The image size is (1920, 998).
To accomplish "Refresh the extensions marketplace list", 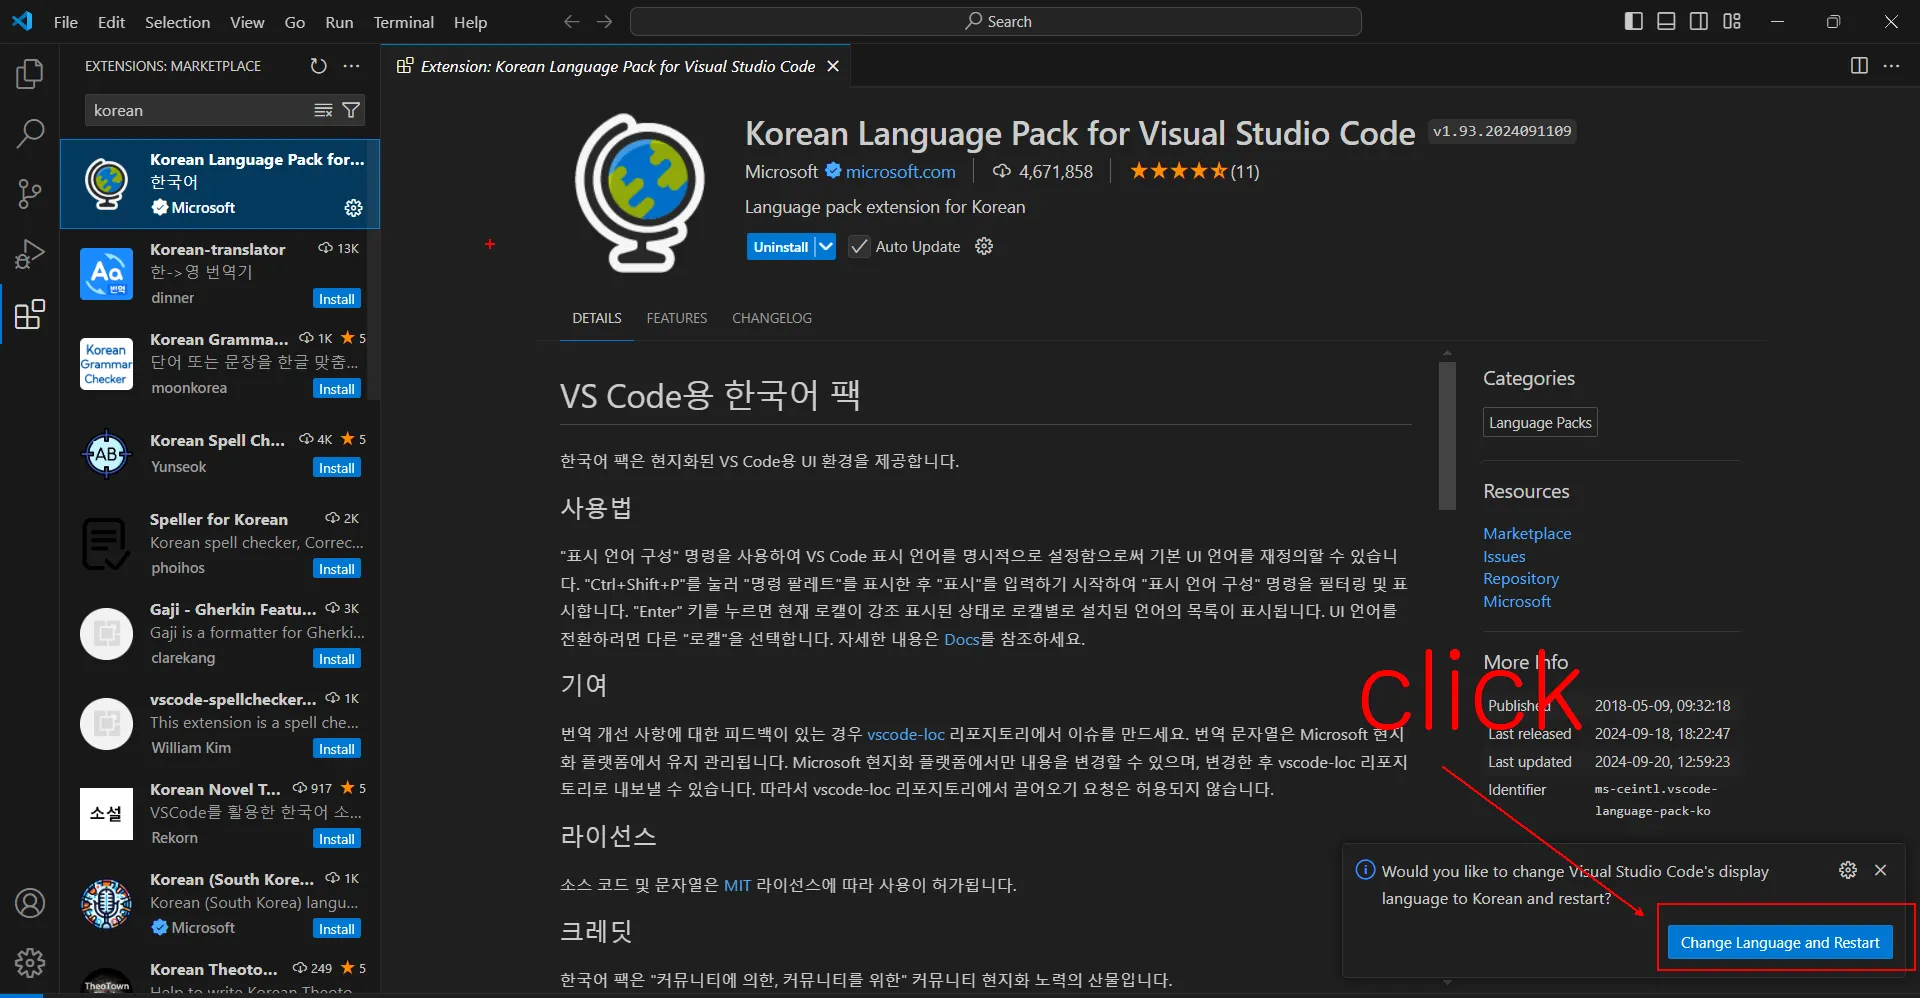I will 318,66.
